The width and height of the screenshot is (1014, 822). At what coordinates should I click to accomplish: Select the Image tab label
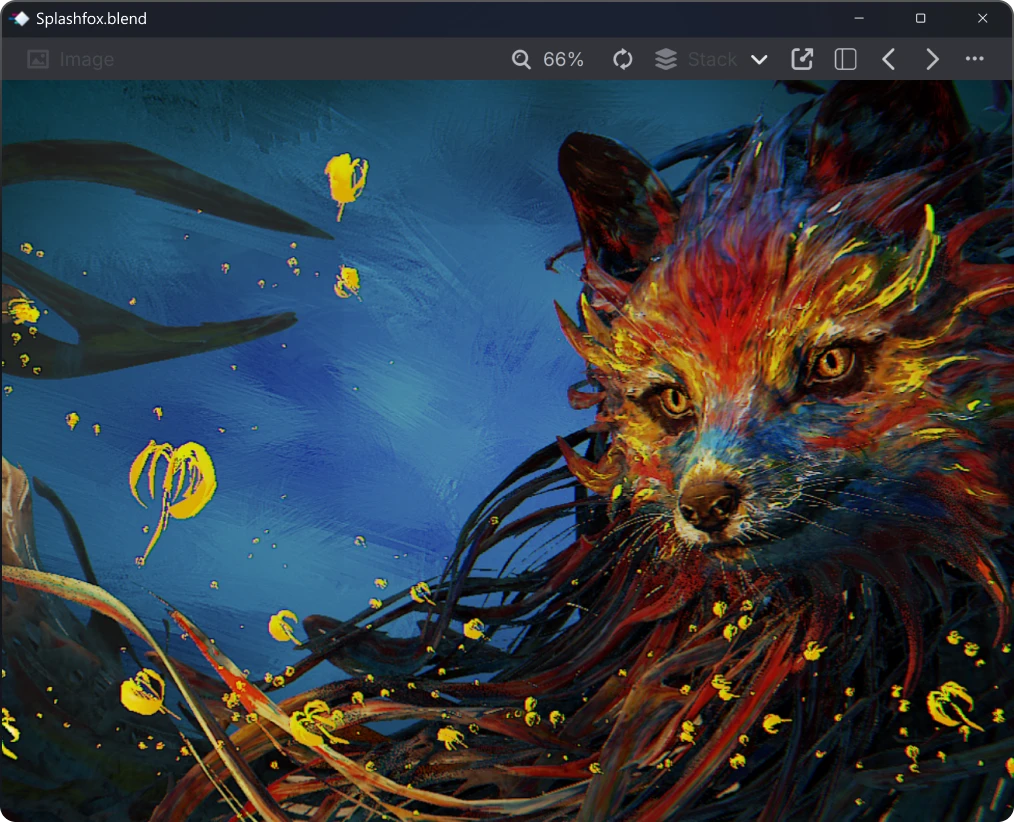[85, 59]
